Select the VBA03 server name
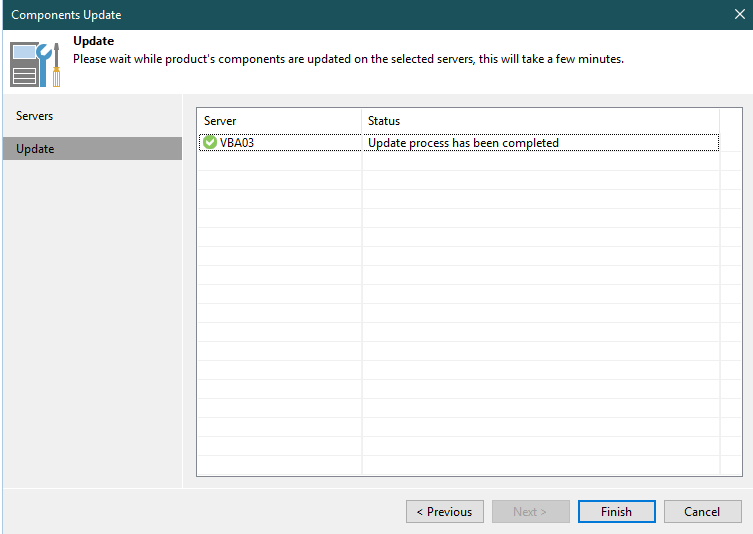The width and height of the screenshot is (753, 534). [237, 143]
